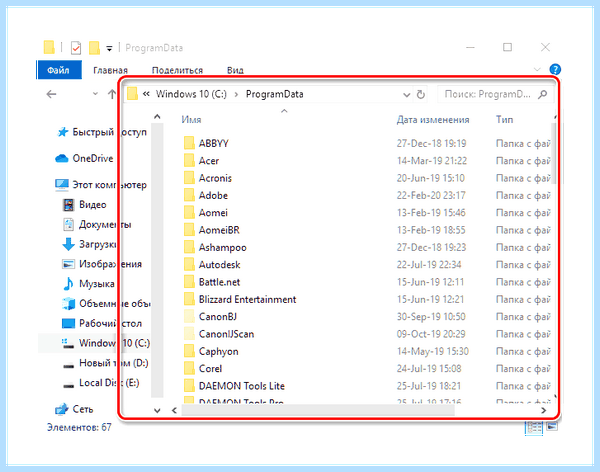Sort by Дата изменения column
The width and height of the screenshot is (600, 472).
click(433, 120)
